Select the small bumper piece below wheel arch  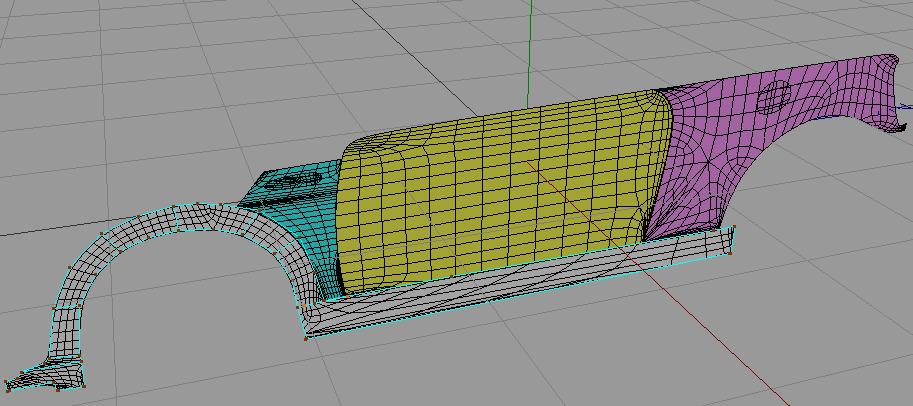pos(44,374)
